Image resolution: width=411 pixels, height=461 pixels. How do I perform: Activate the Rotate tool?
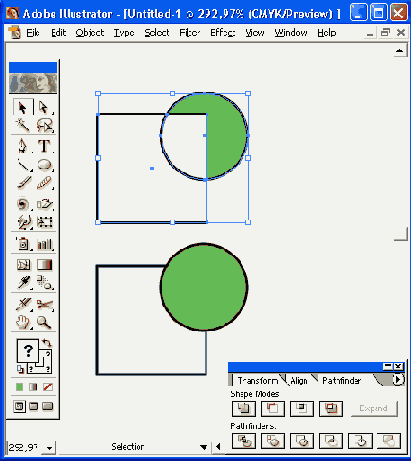23,204
